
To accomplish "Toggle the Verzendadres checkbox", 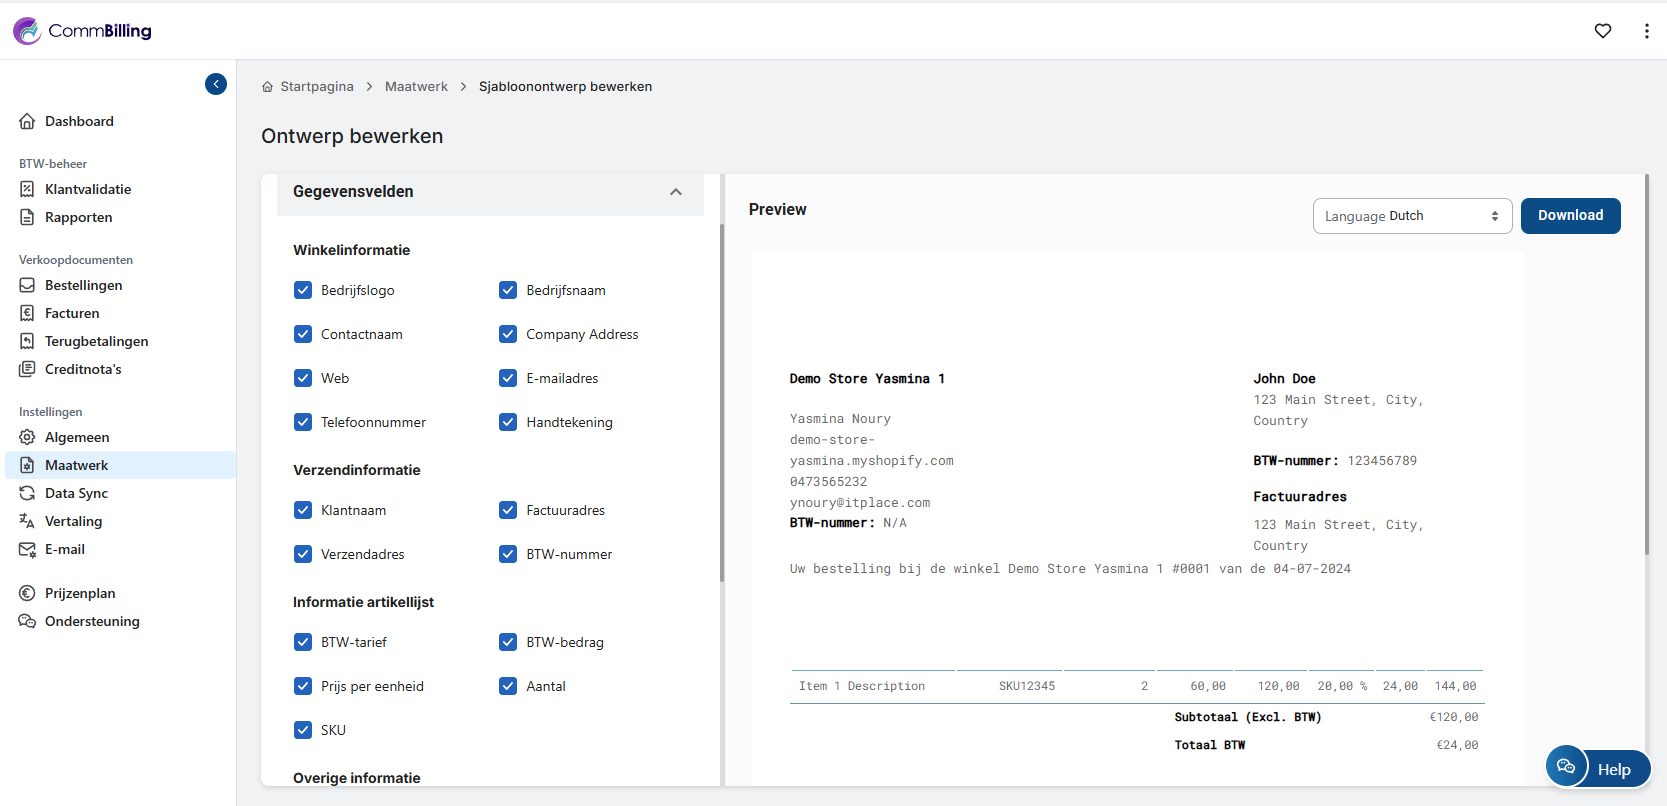I will pos(303,554).
